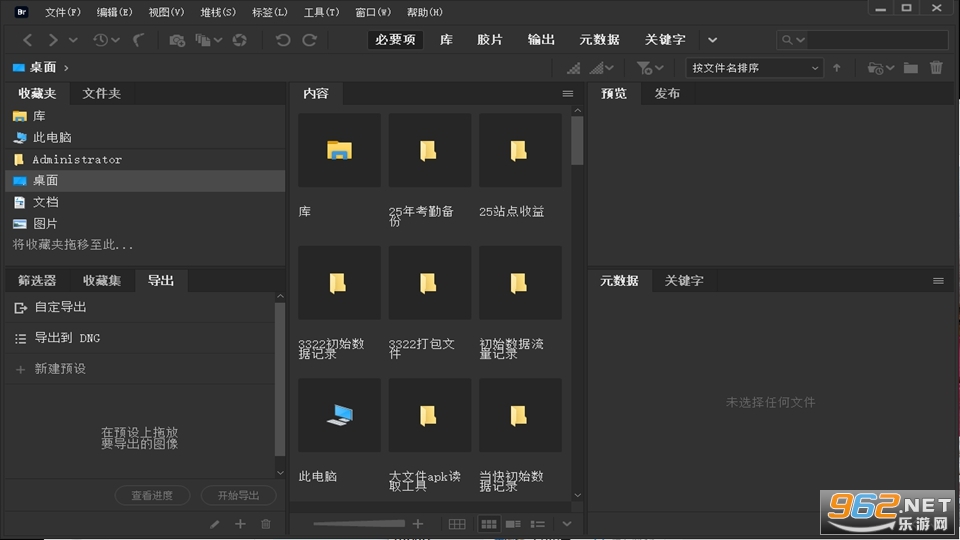The image size is (960, 540).
Task: Click the edit preset pencil icon
Action: [214, 524]
